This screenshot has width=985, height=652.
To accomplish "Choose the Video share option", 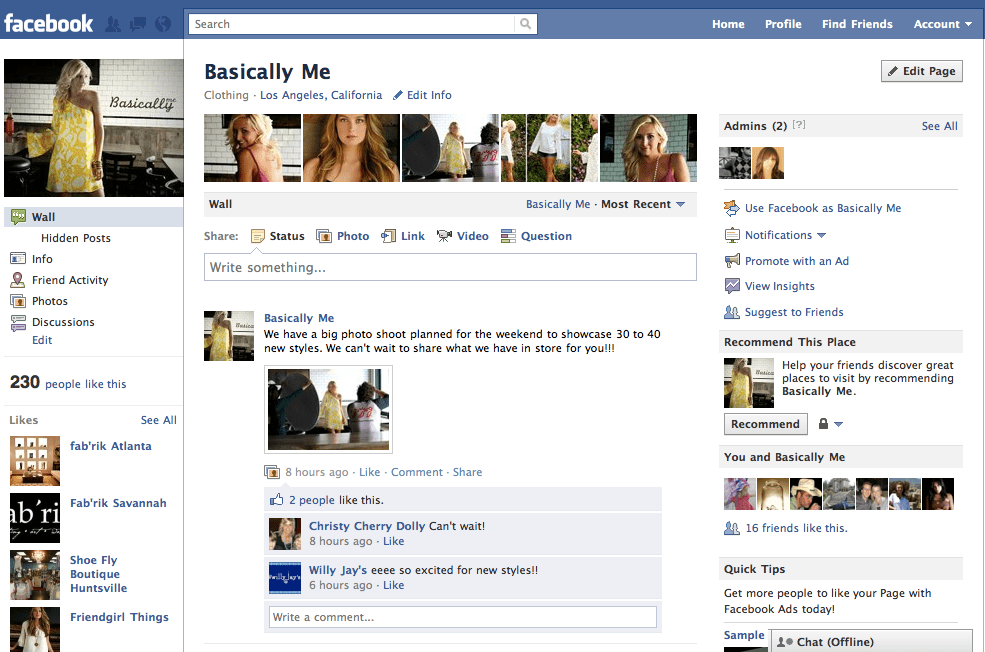I will [444, 236].
